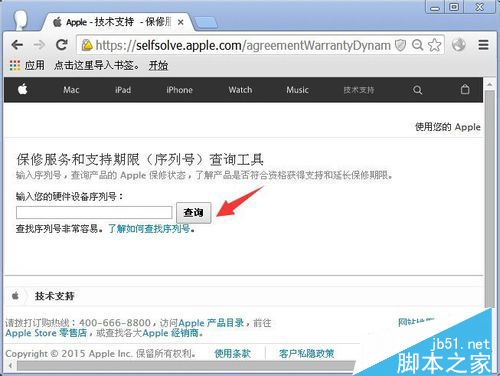Click the 应用 bookmarks label
Image resolution: width=500 pixels, height=376 pixels.
[35, 65]
